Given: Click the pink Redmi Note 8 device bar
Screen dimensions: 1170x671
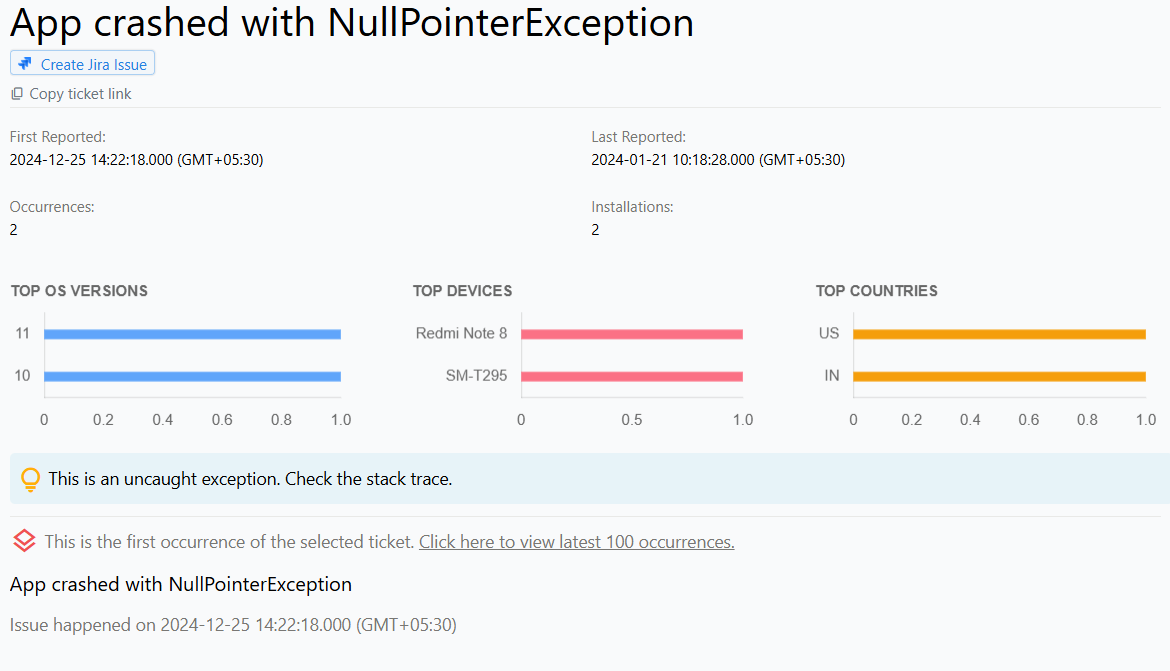Looking at the screenshot, I should pyautogui.click(x=631, y=334).
